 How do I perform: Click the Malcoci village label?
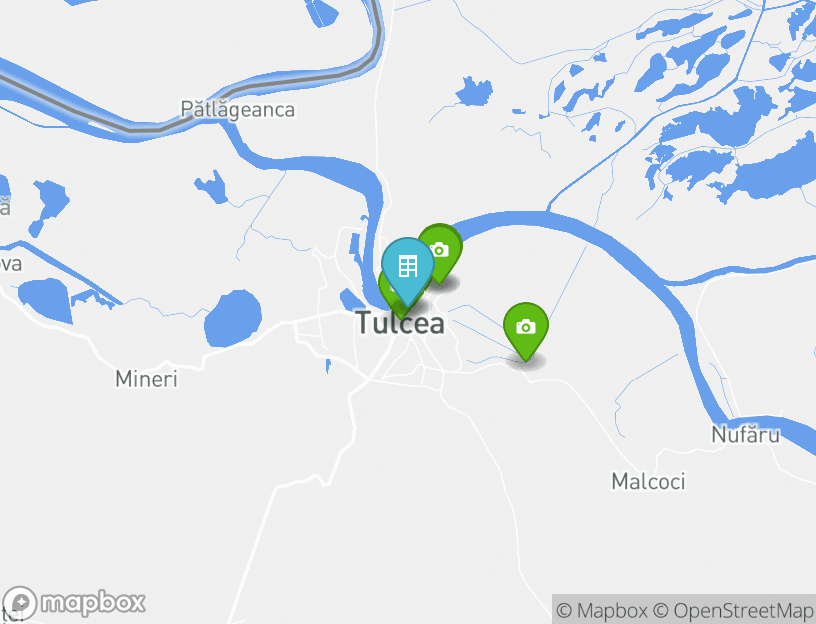pyautogui.click(x=648, y=481)
